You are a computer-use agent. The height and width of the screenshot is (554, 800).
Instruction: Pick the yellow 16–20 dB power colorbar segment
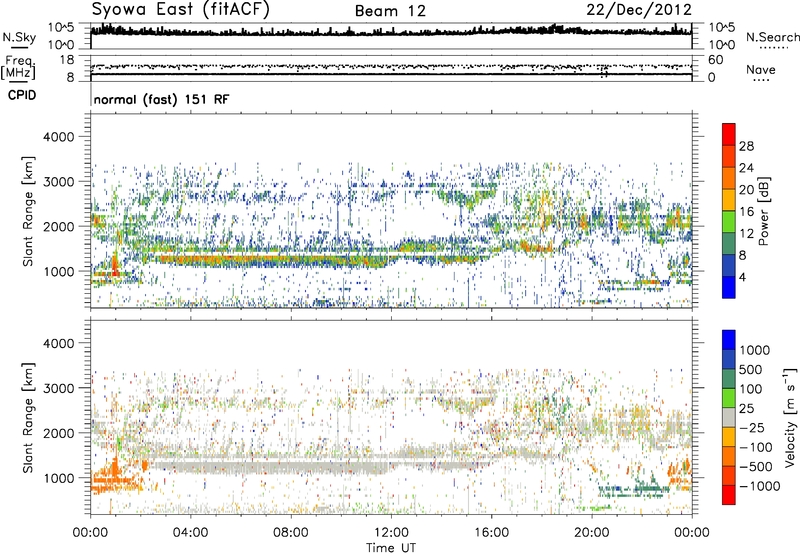729,200
